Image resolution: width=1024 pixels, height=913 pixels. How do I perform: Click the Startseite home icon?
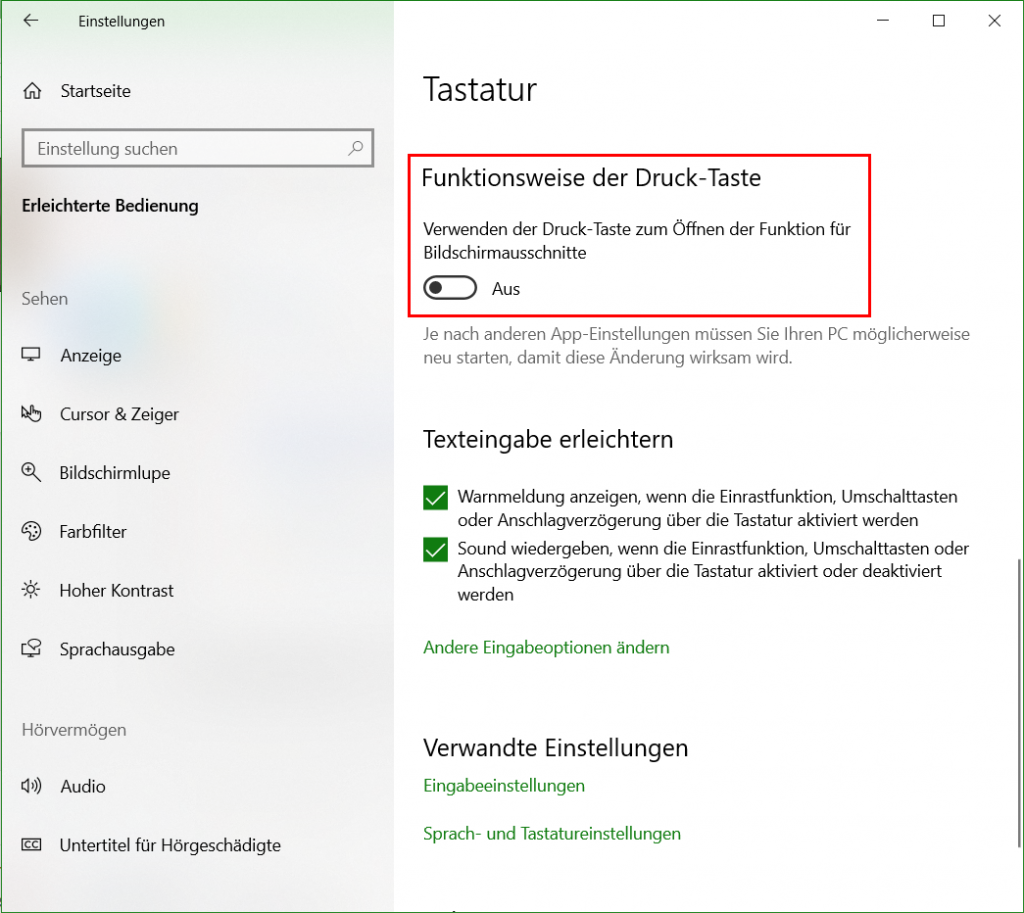33,90
